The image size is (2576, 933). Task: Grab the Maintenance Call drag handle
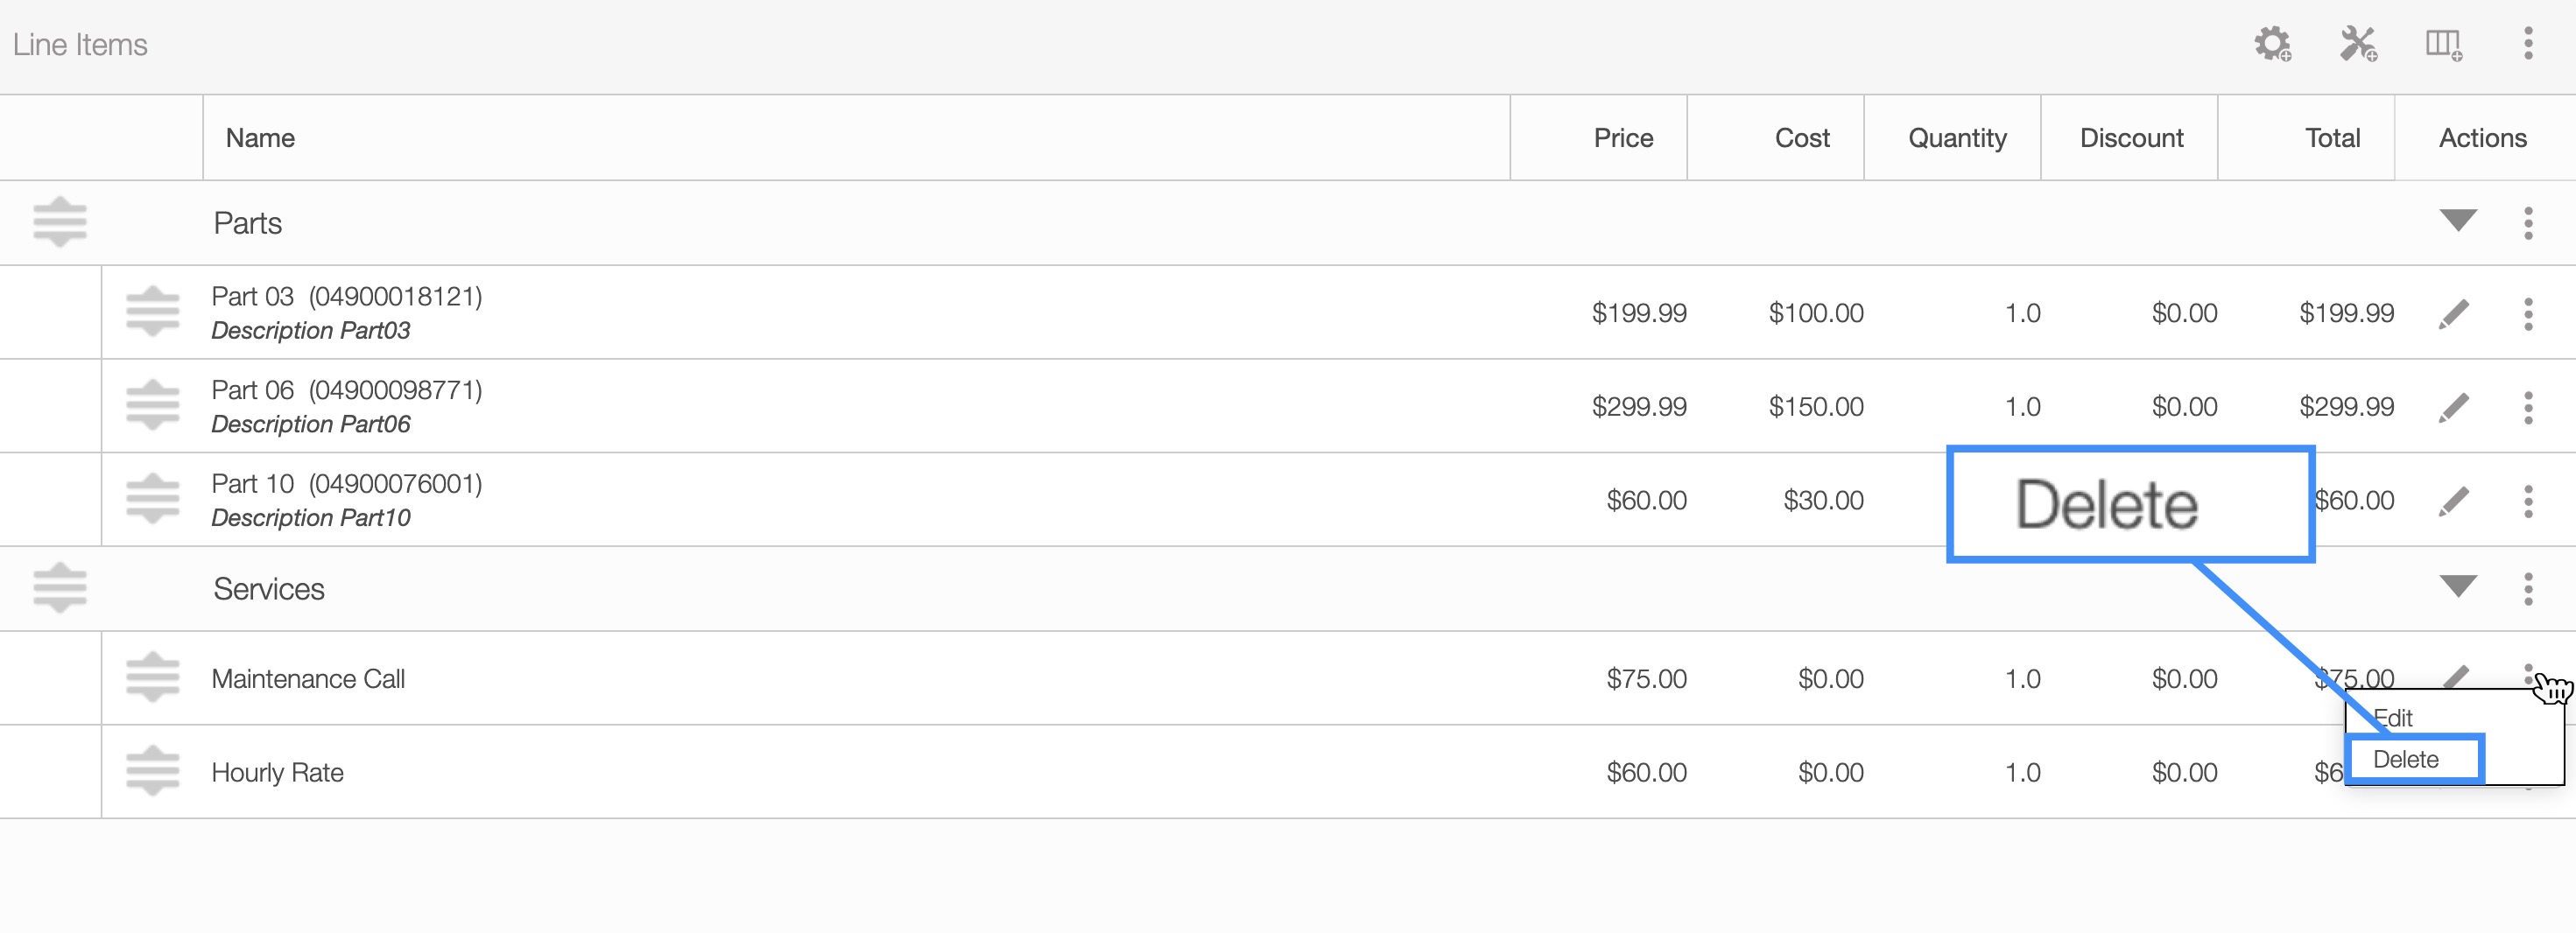[x=153, y=678]
